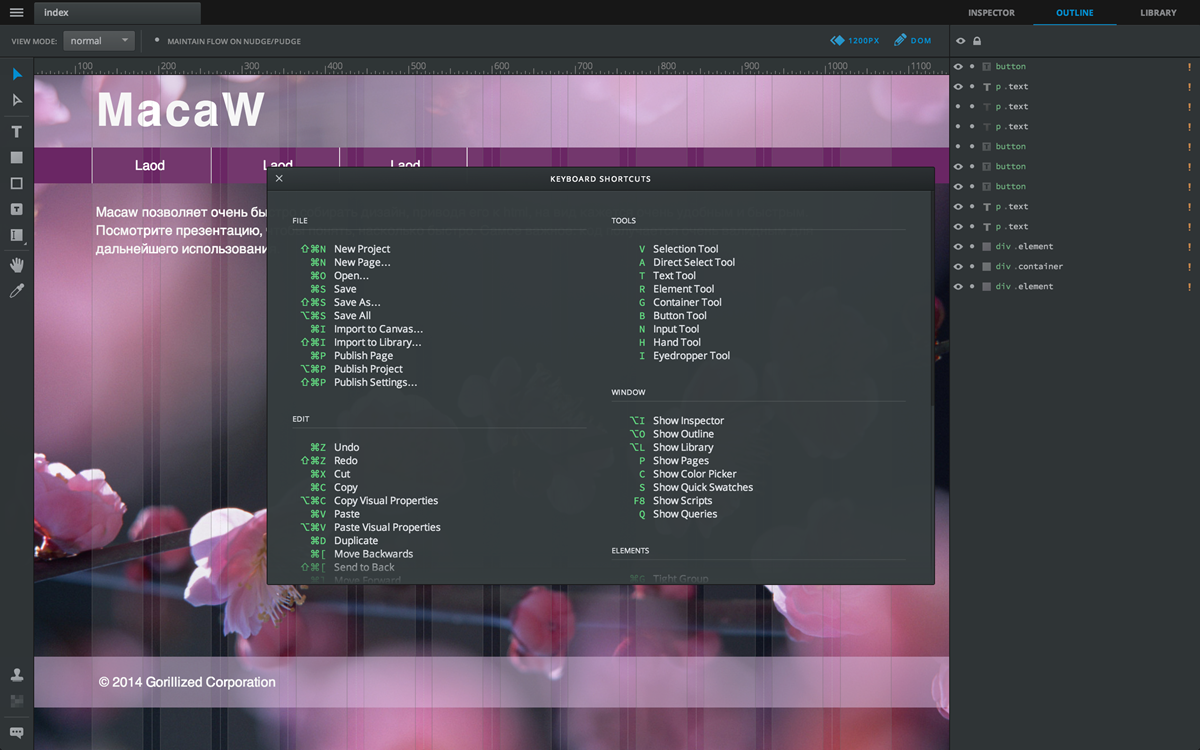Toggle visibility for all outline layers in the header

(x=960, y=41)
